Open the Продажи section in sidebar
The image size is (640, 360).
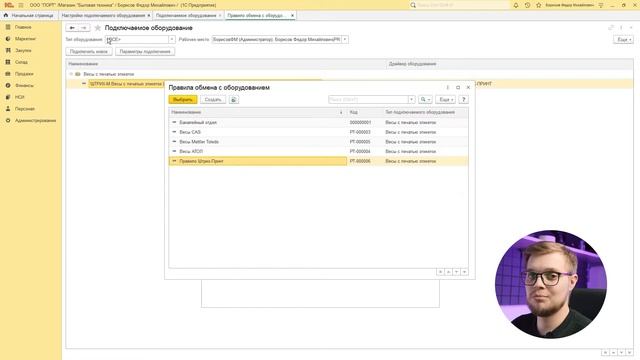pyautogui.click(x=24, y=74)
